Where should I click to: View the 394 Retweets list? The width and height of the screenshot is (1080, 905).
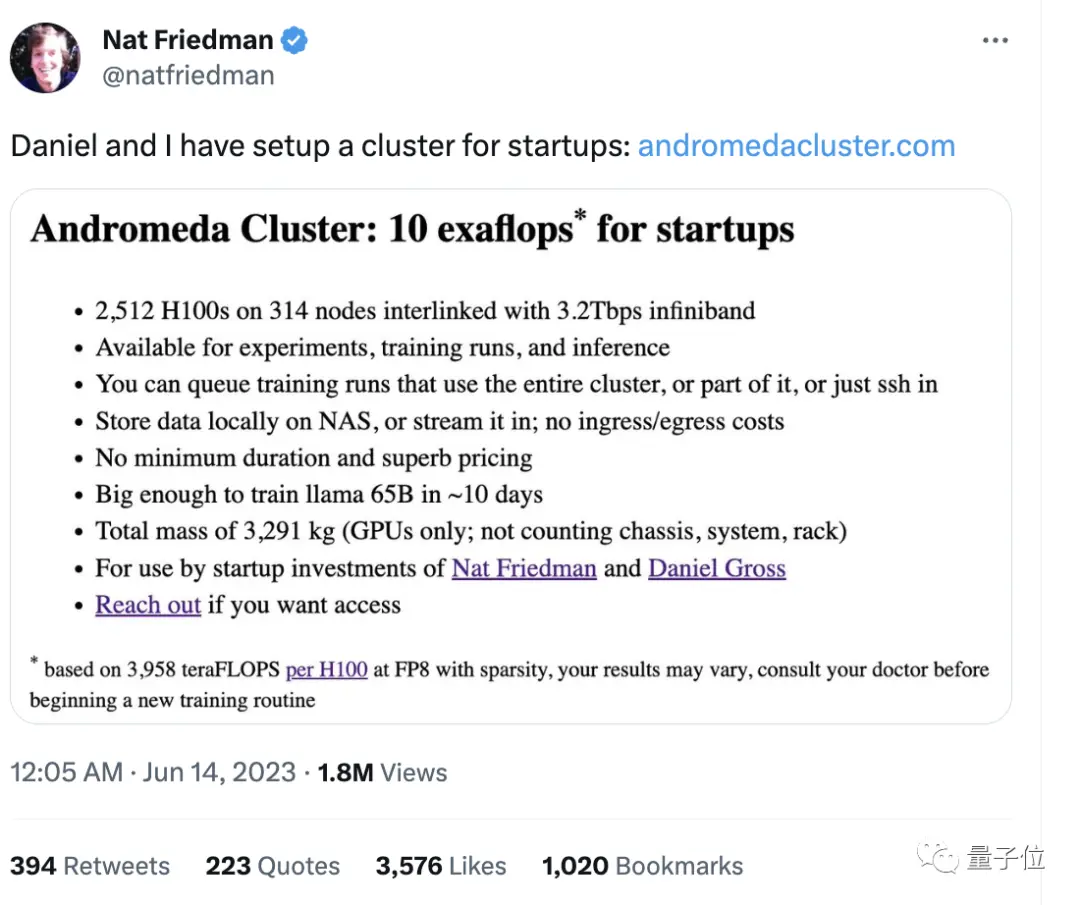90,866
